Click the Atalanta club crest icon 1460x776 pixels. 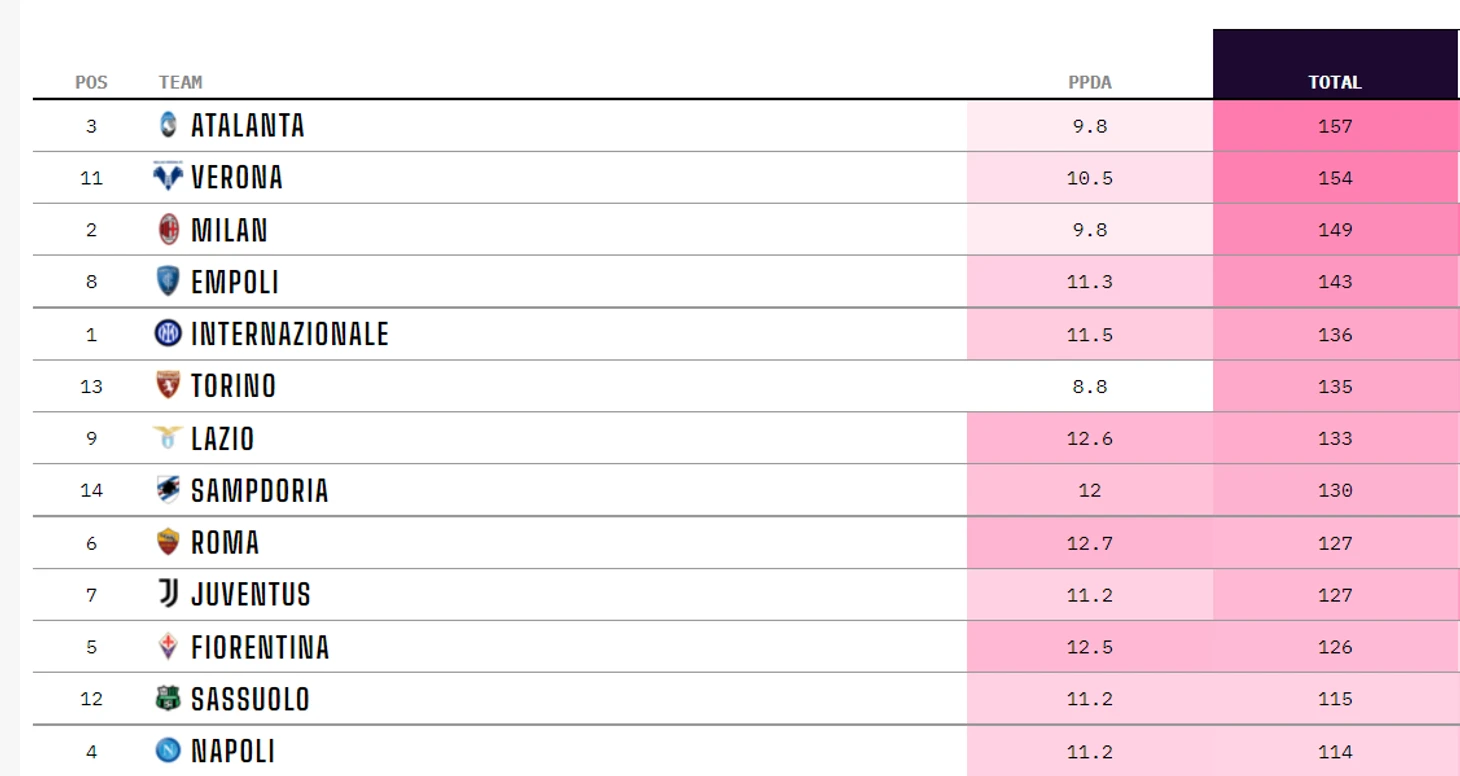(x=168, y=125)
